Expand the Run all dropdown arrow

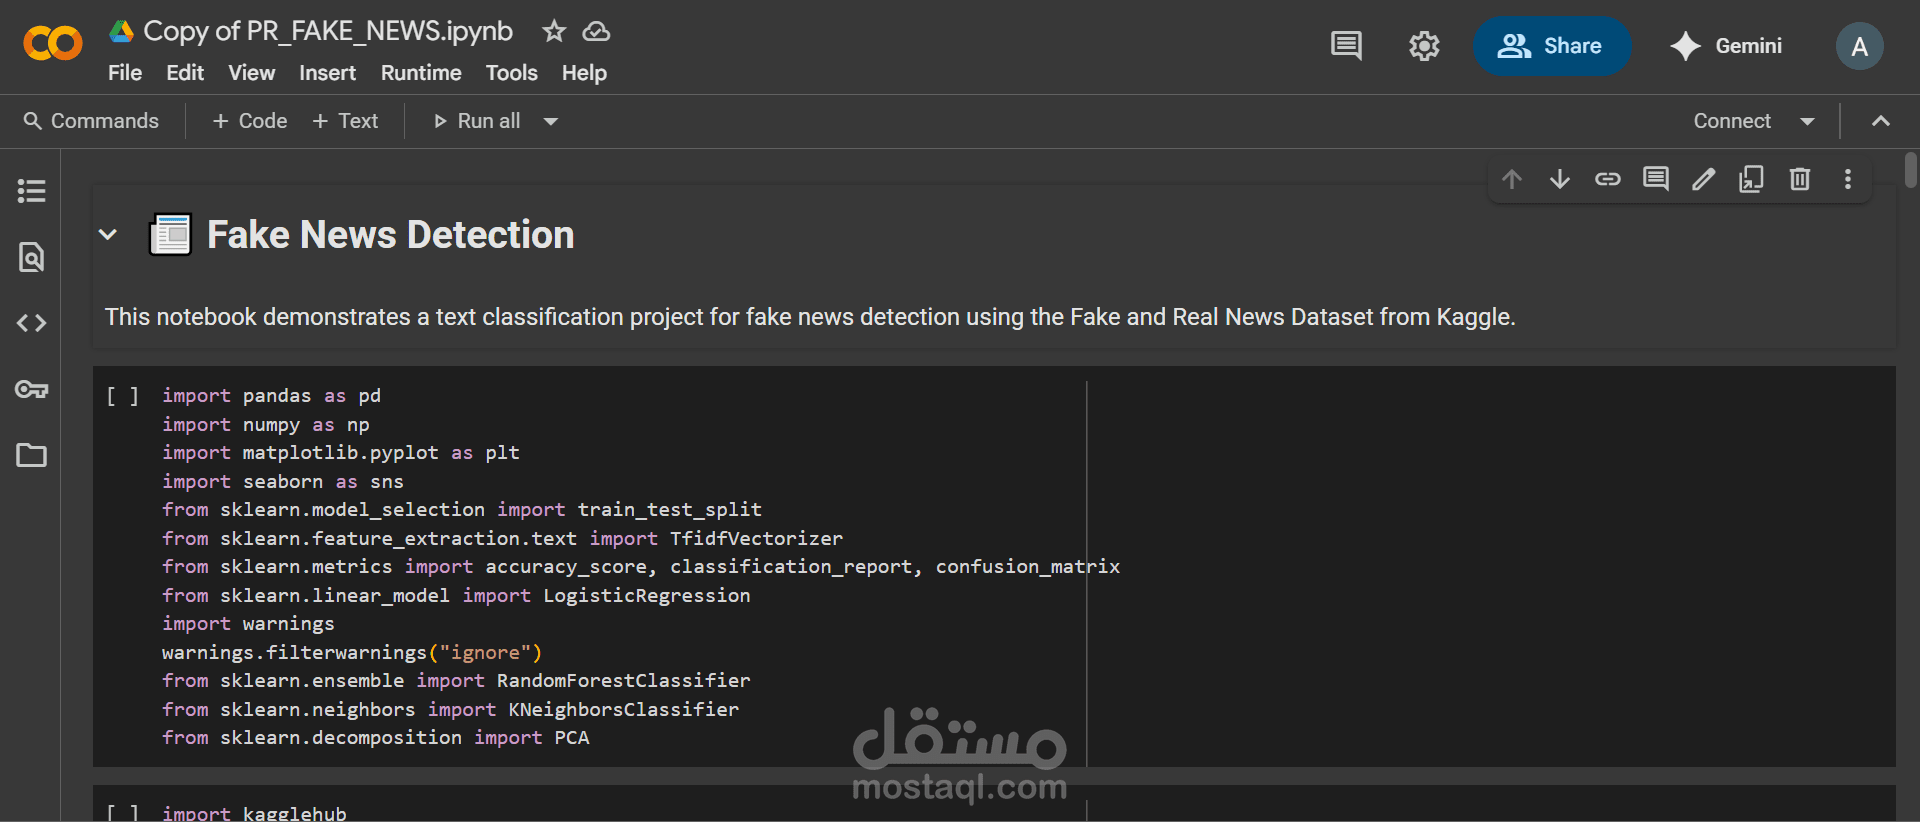coord(551,121)
